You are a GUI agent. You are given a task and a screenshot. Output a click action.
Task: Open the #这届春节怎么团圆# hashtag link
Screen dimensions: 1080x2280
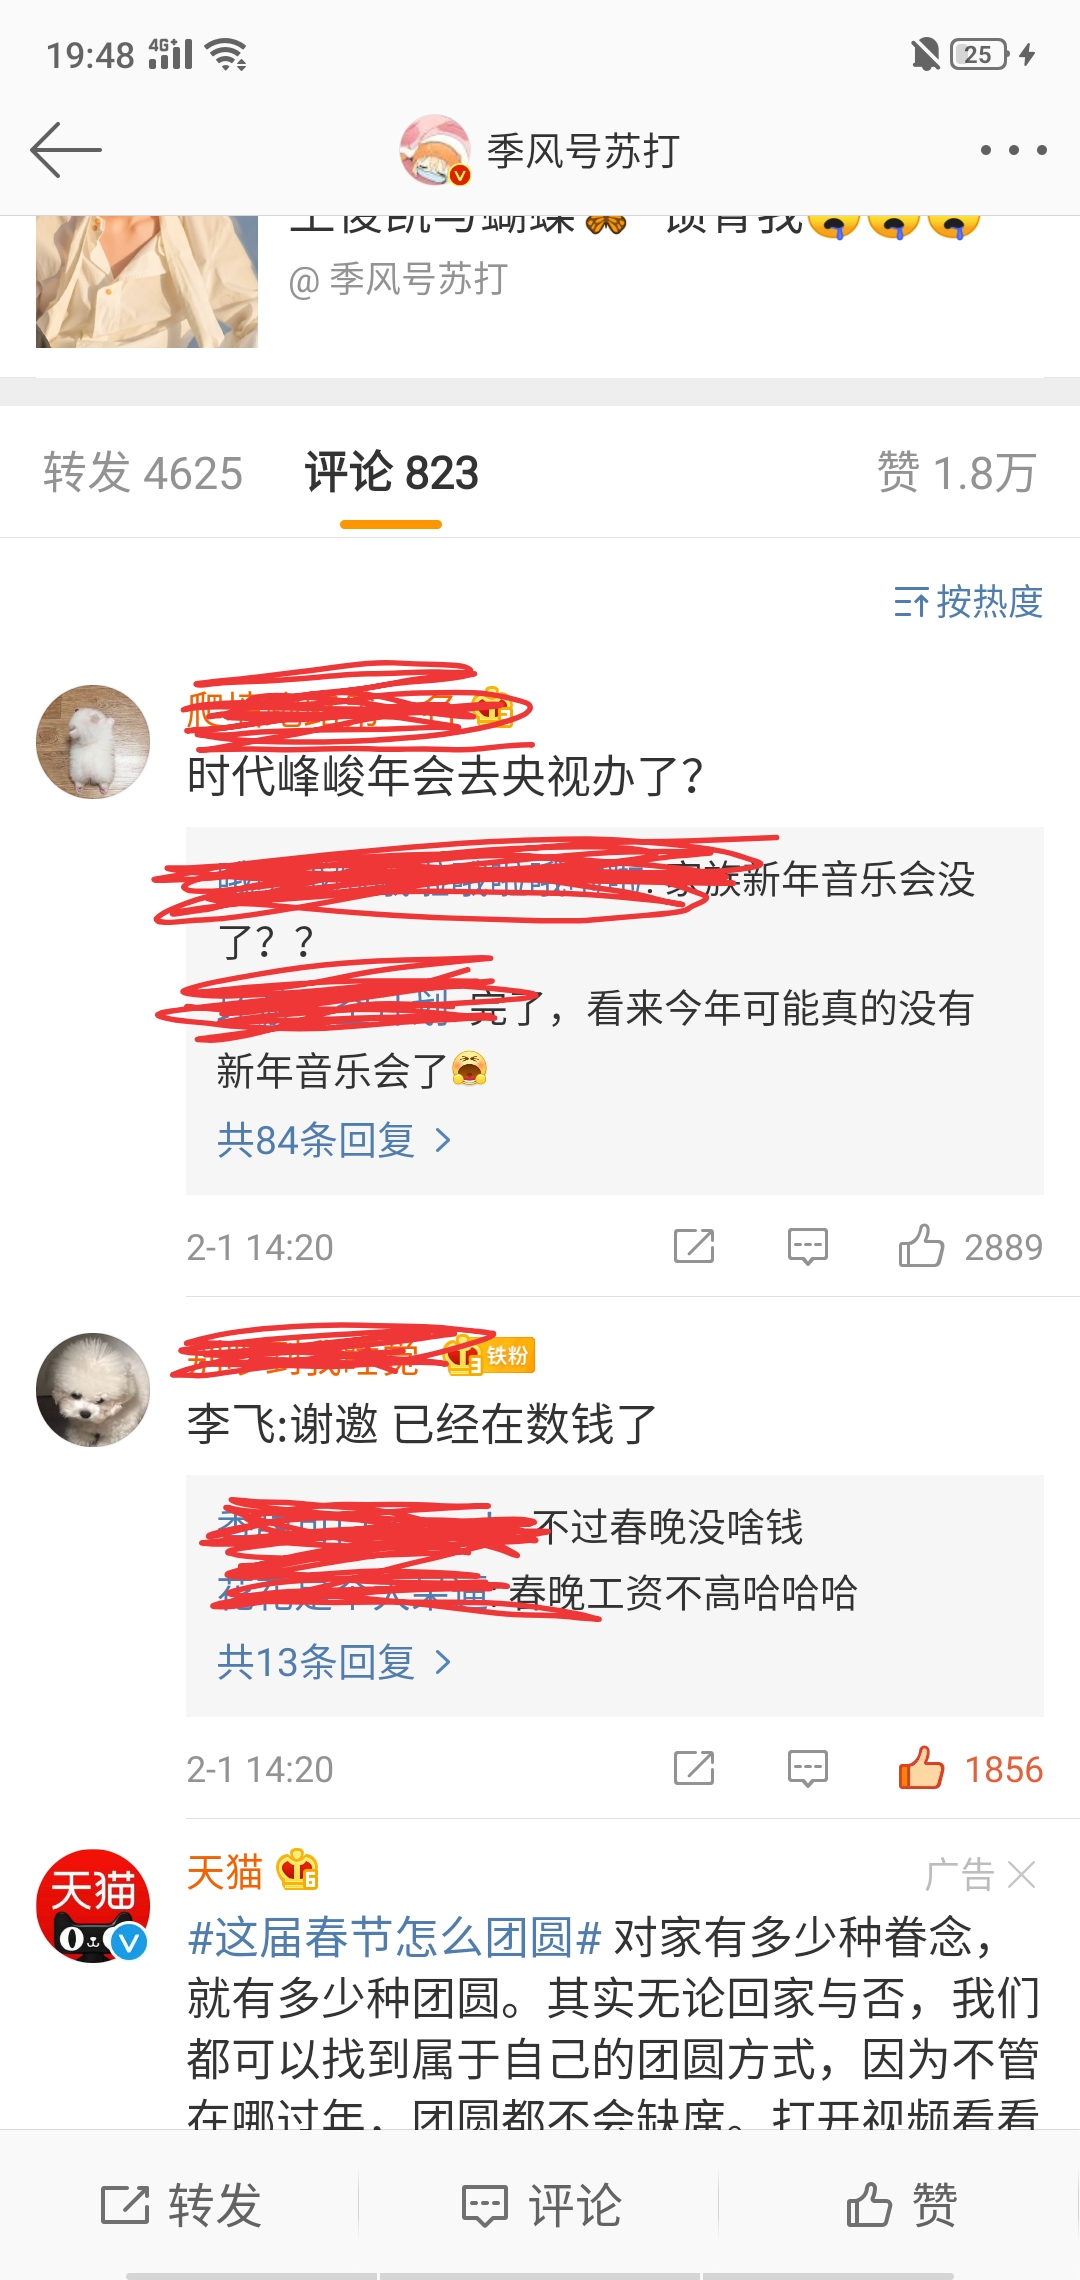pos(394,1938)
